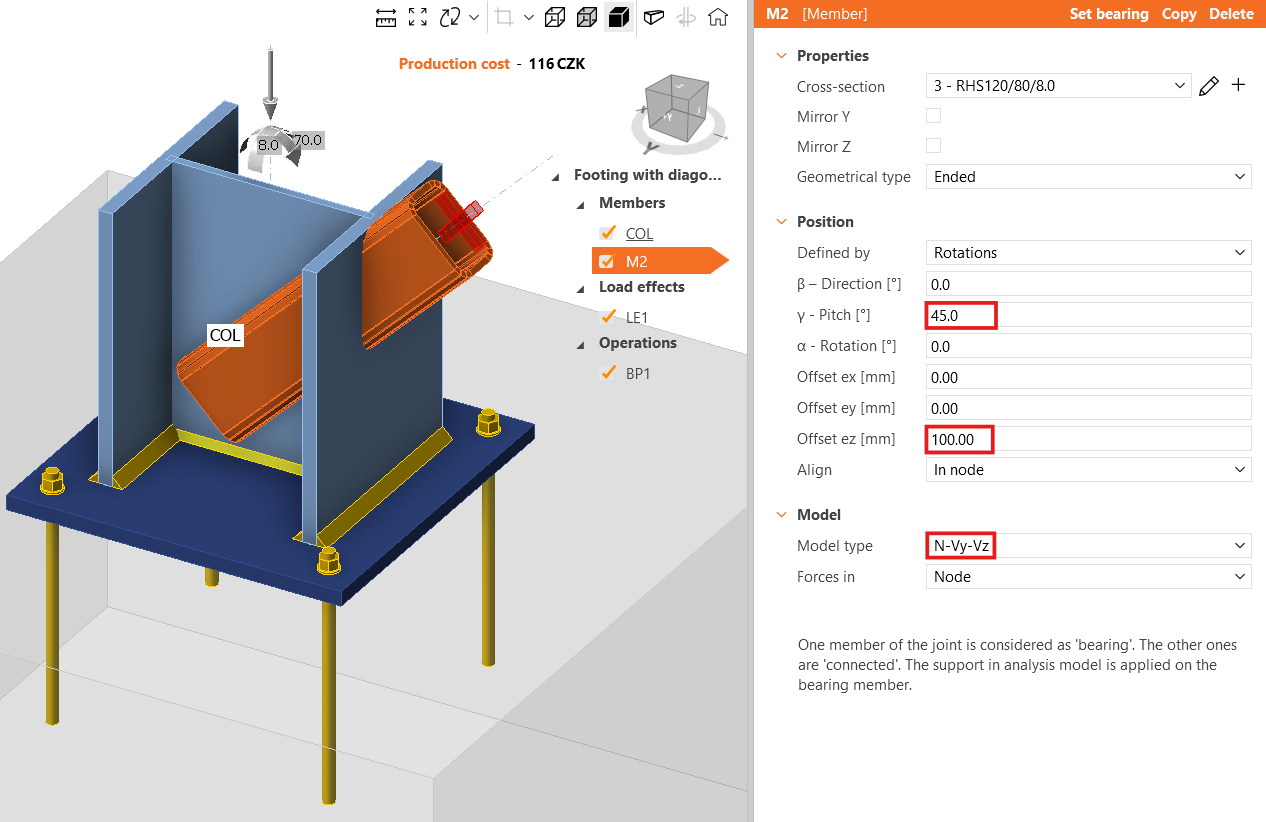Select the COL member in the tree
Screen dimensions: 1266x822
tap(639, 233)
